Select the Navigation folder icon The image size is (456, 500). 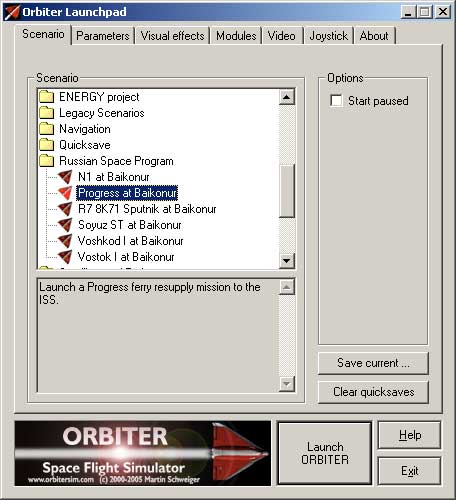[46, 129]
